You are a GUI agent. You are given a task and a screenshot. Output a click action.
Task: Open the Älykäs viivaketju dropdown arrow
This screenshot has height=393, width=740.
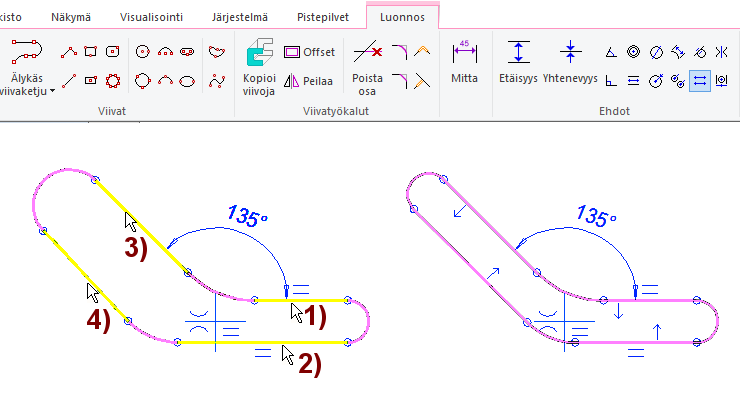coord(52,91)
